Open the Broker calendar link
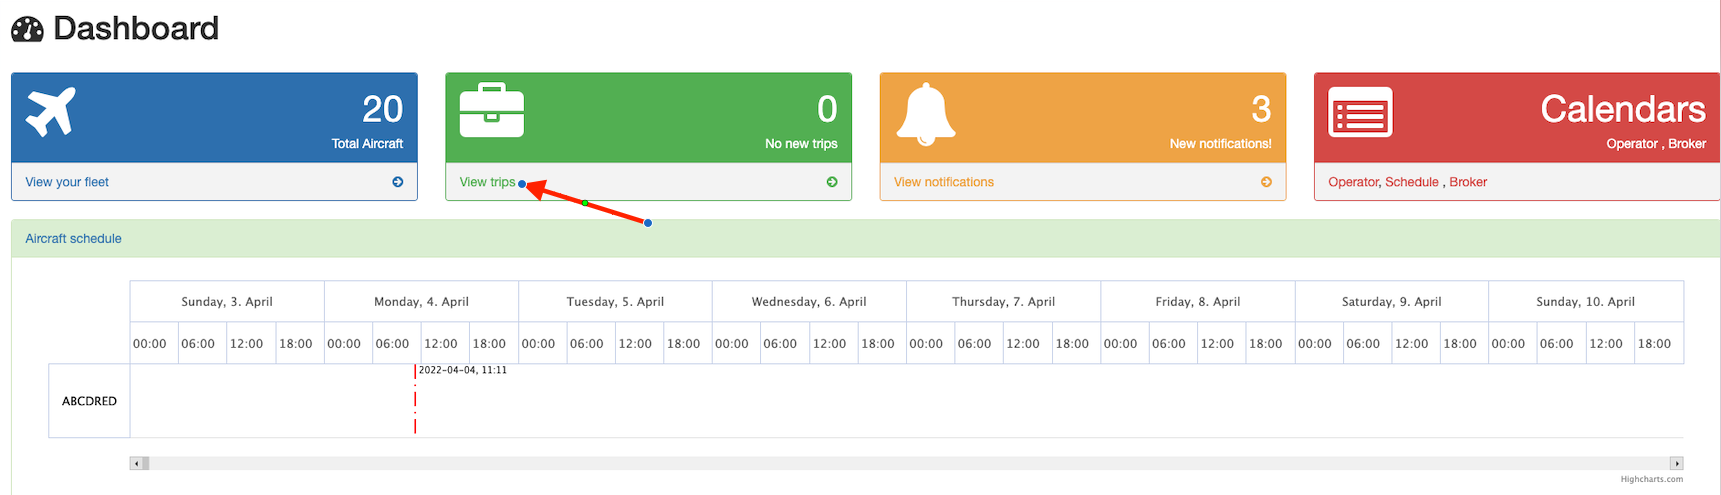Viewport: 1721px width, 495px height. [1468, 182]
